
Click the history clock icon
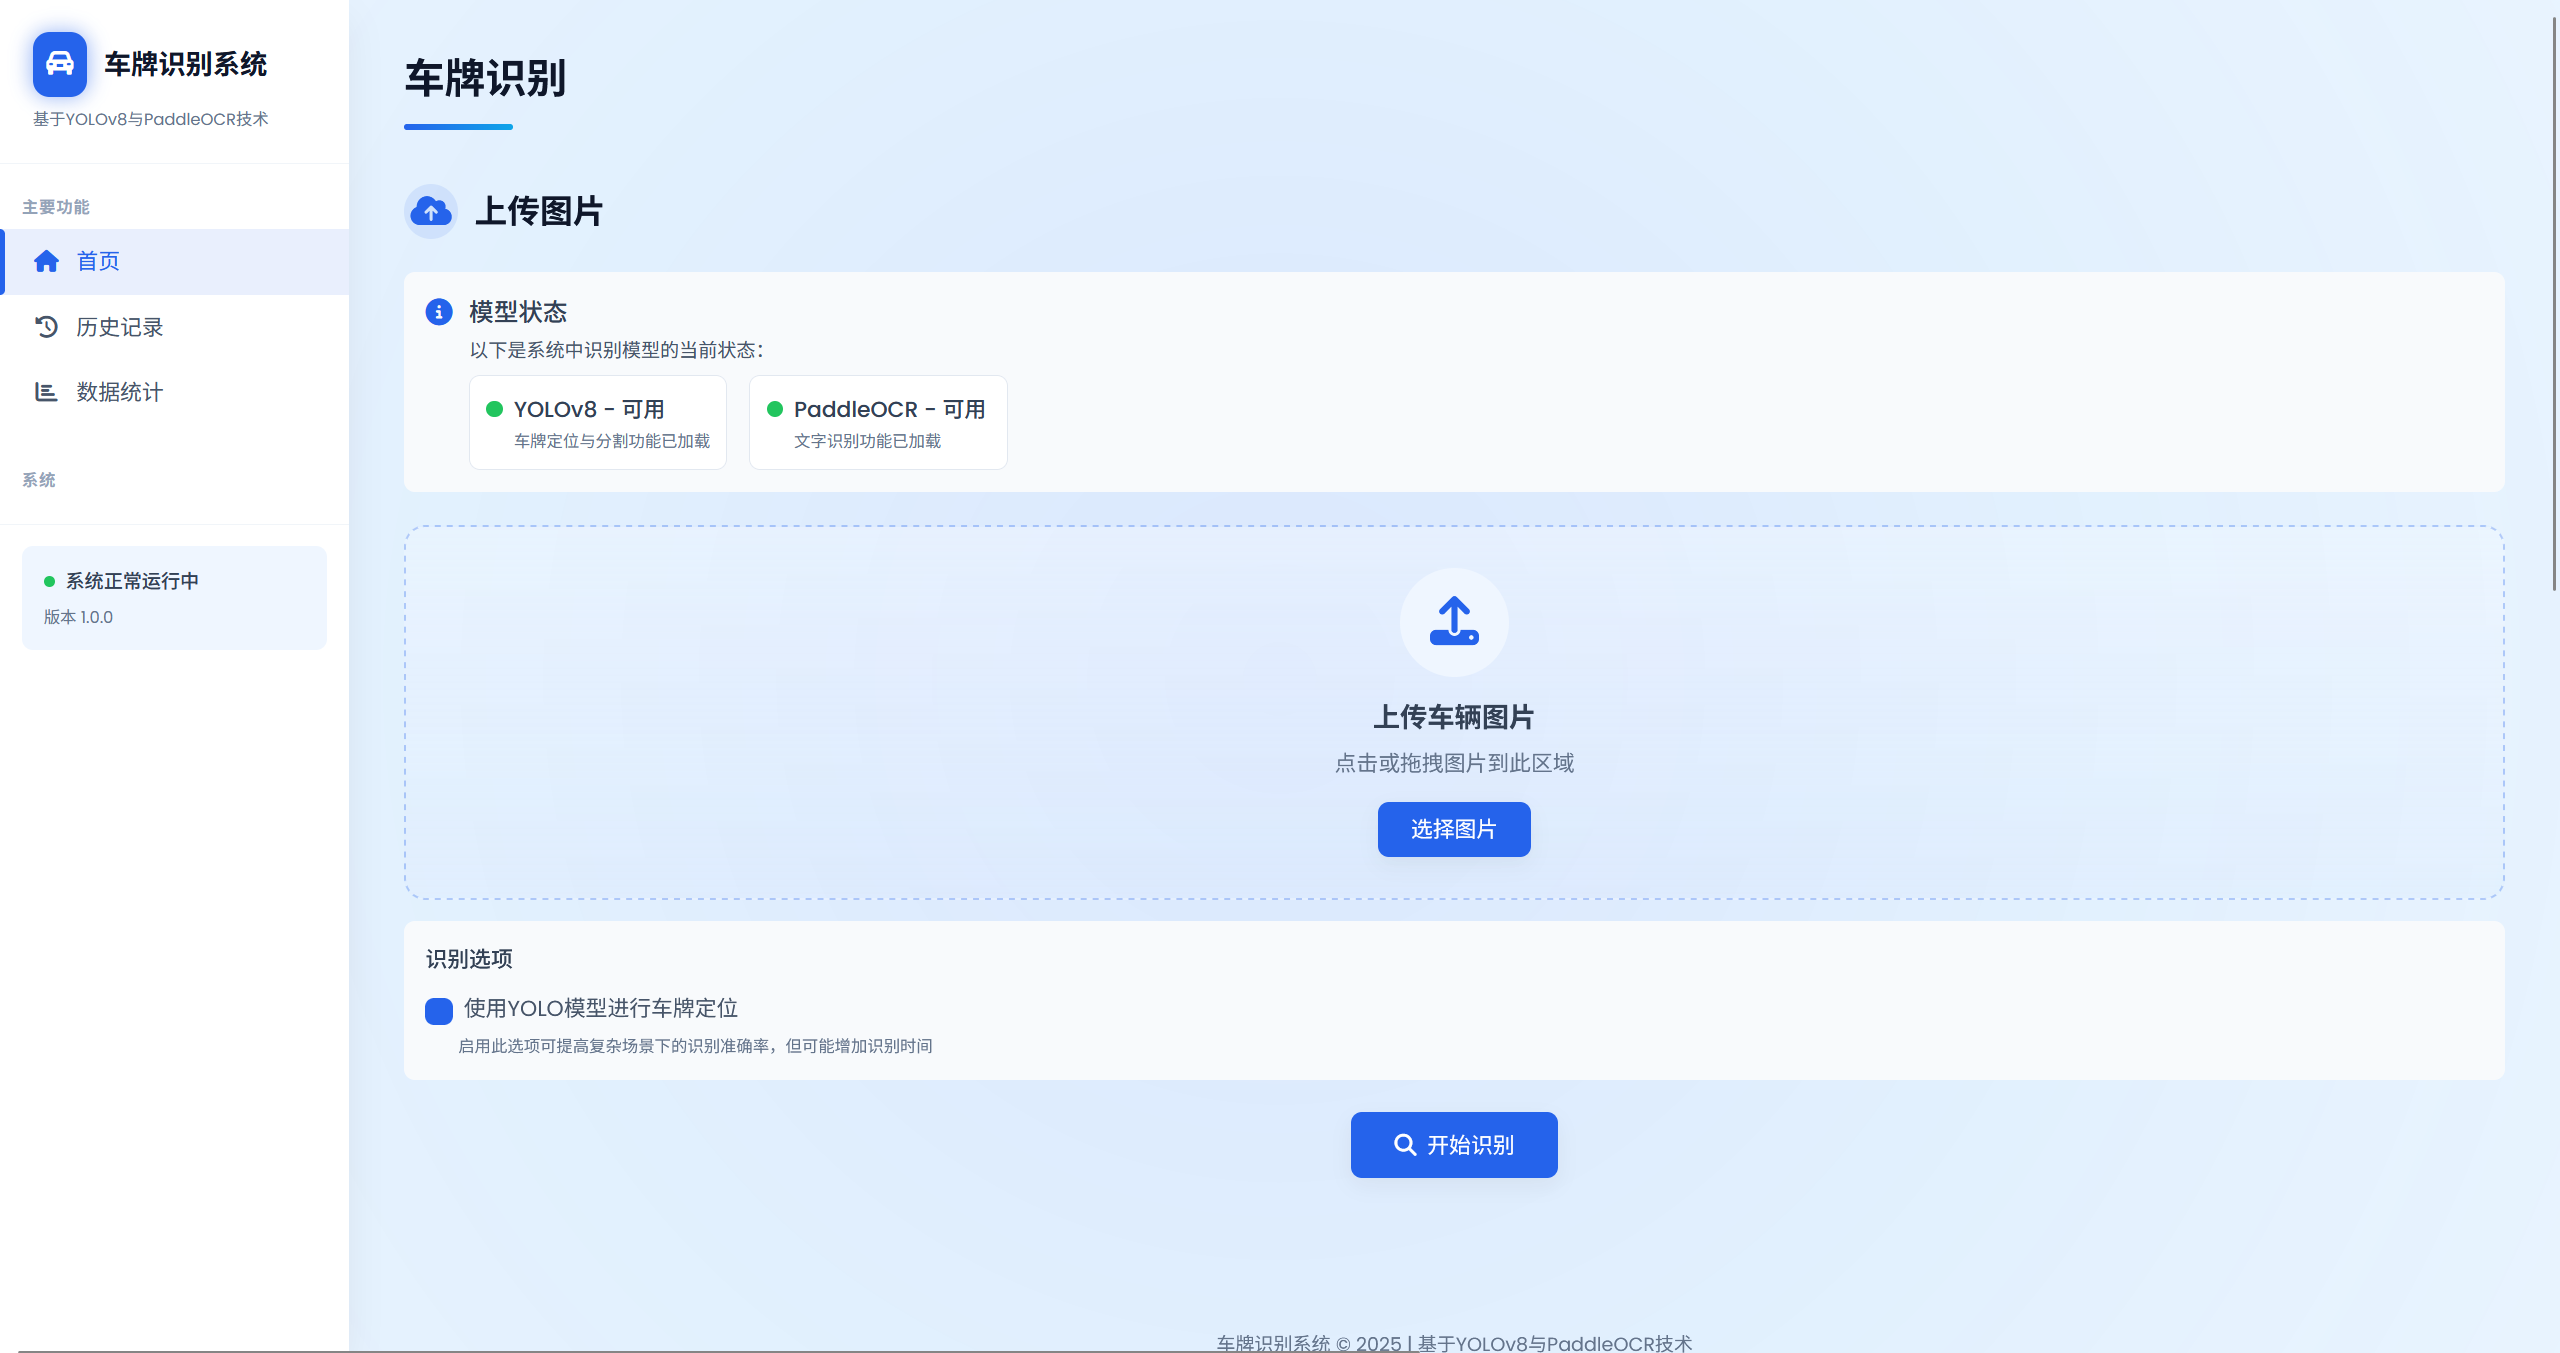(x=46, y=327)
